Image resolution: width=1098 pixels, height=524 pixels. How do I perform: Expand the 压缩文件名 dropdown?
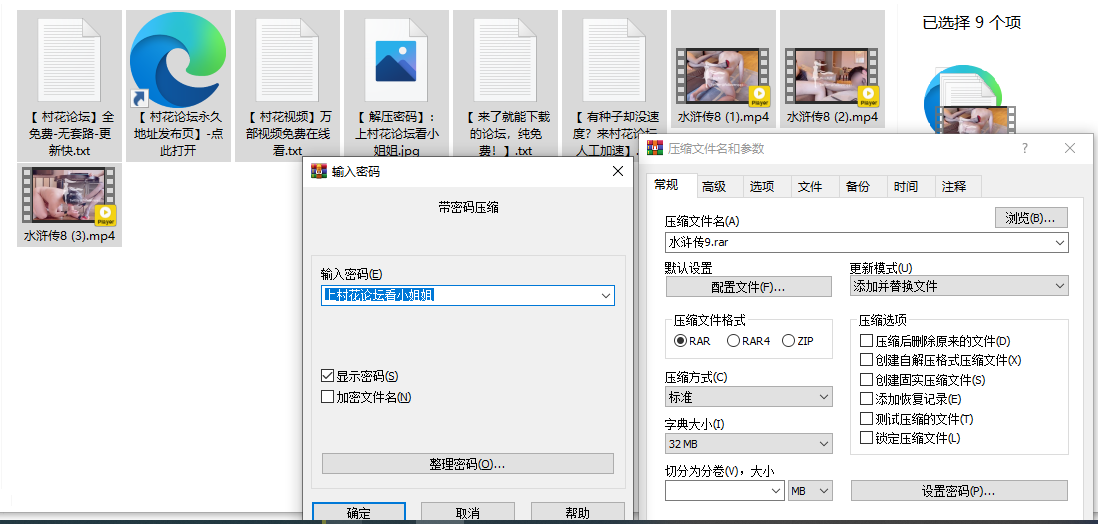click(1060, 243)
